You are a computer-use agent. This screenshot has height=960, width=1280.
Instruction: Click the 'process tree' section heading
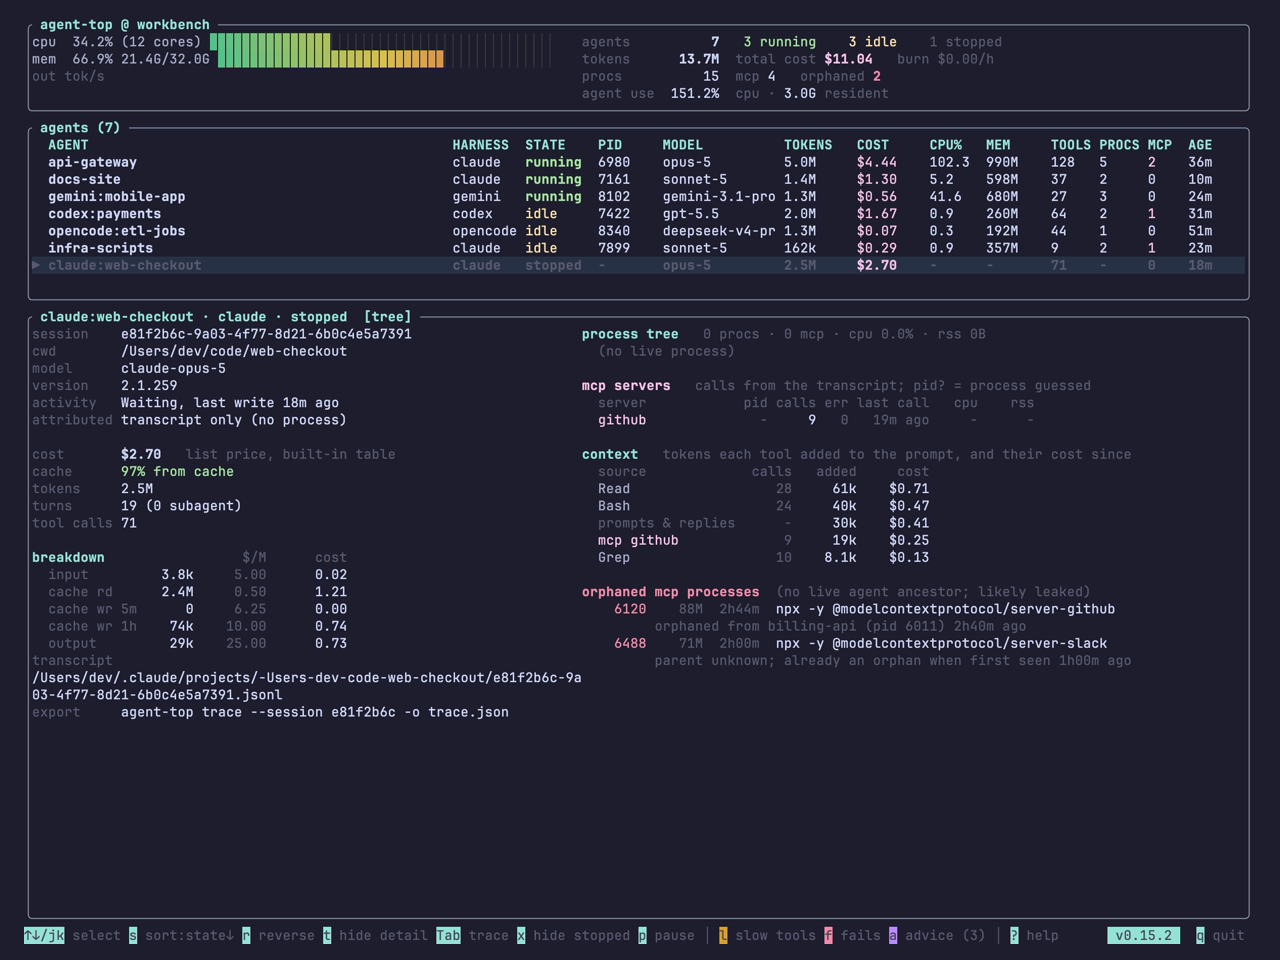pos(630,334)
